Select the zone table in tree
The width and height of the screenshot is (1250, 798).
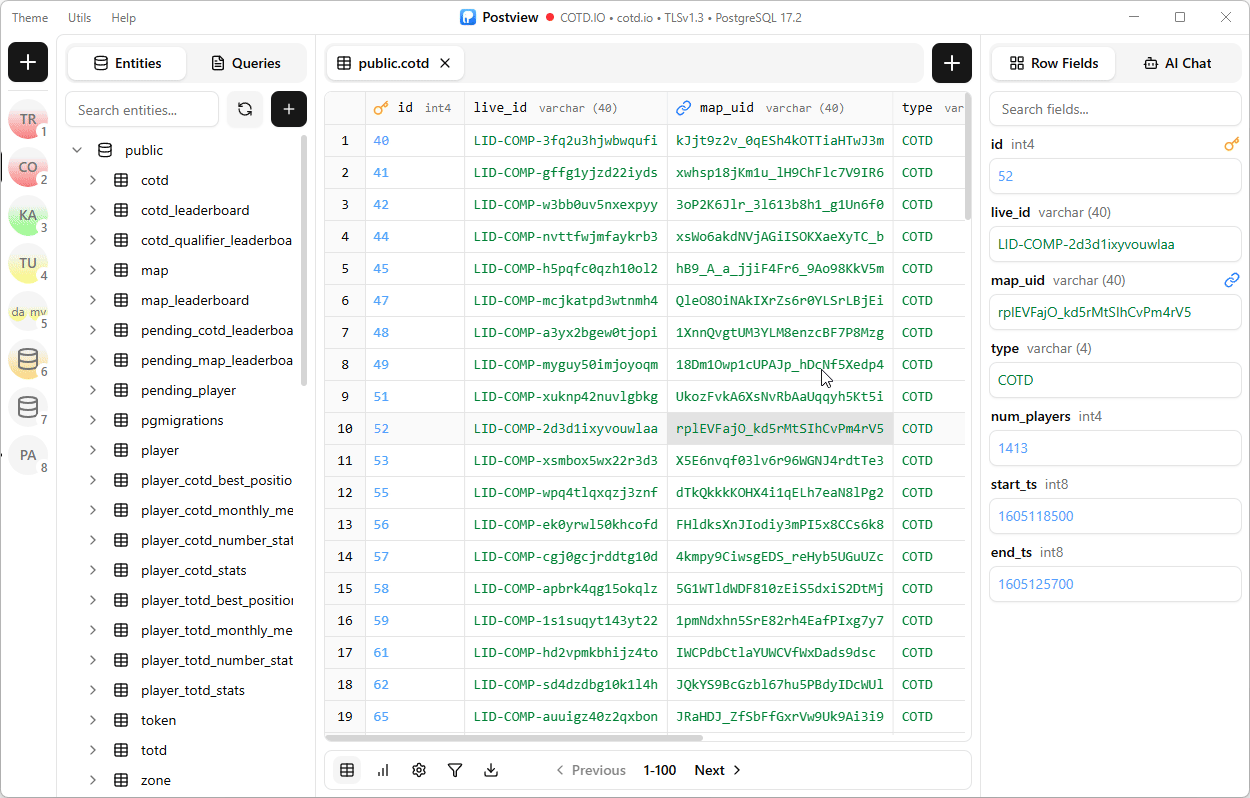coord(156,780)
